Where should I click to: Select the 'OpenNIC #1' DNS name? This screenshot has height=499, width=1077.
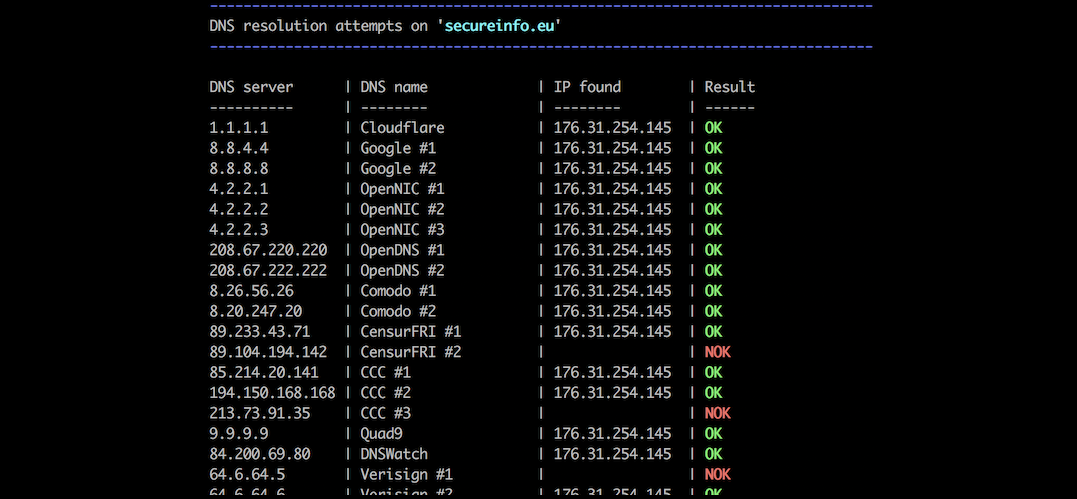[x=403, y=188]
